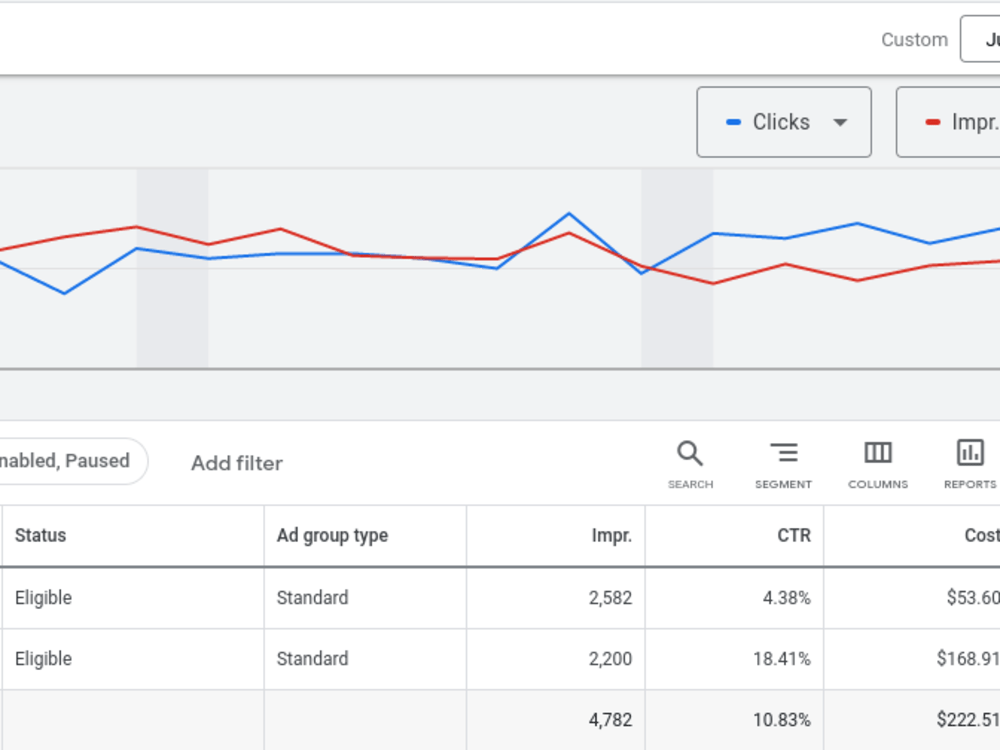
Task: Open the Columns picker icon
Action: pos(878,464)
